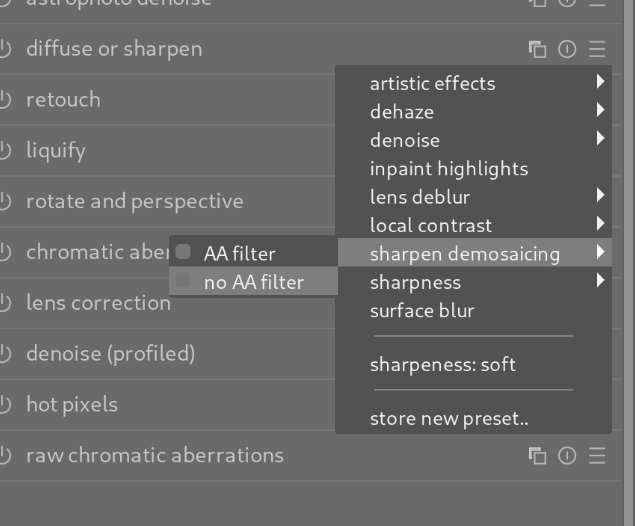The height and width of the screenshot is (526, 635).
Task: Switch on denoise (profiled) module
Action: [x=6, y=354]
